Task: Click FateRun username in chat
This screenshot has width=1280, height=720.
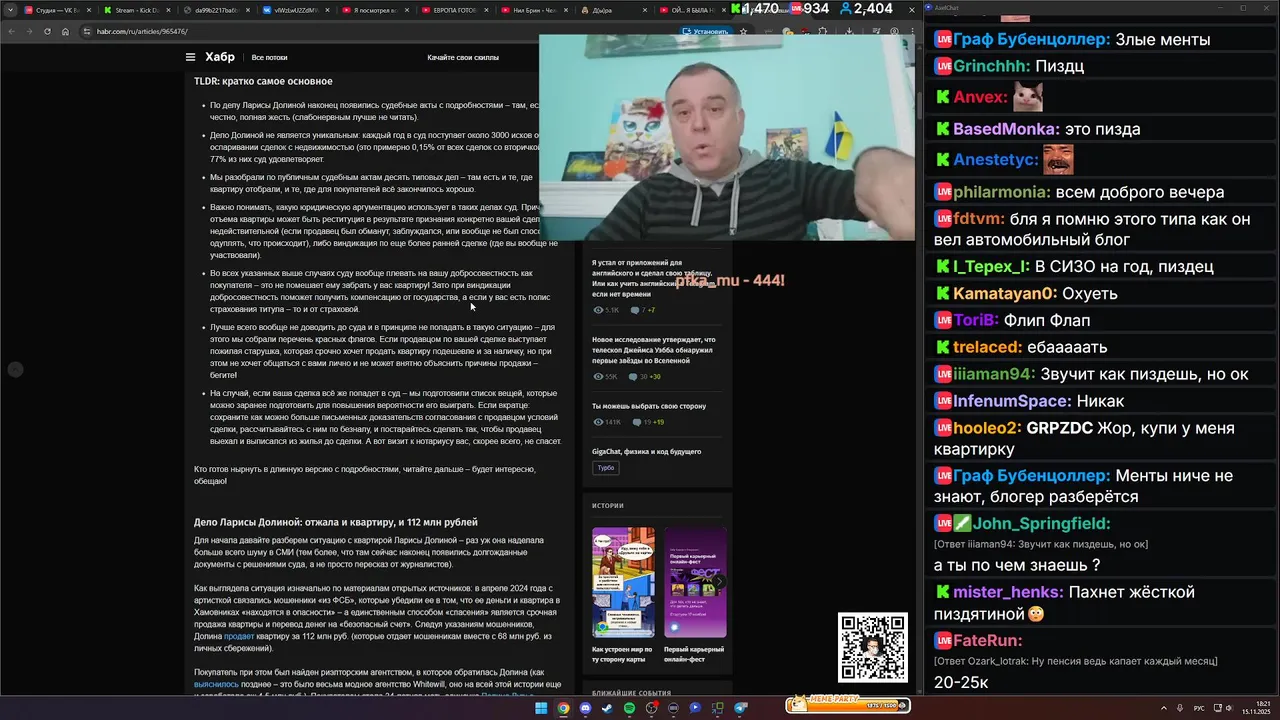Action: pos(988,640)
